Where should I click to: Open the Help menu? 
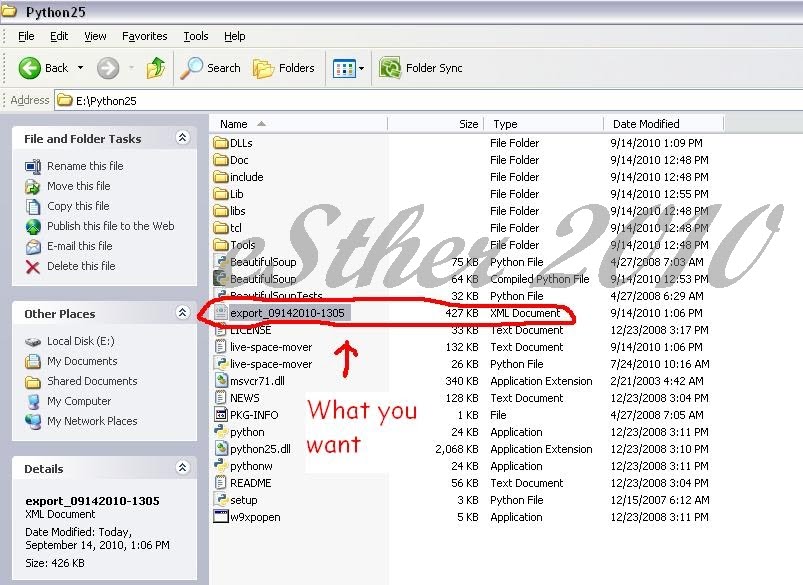pos(235,36)
